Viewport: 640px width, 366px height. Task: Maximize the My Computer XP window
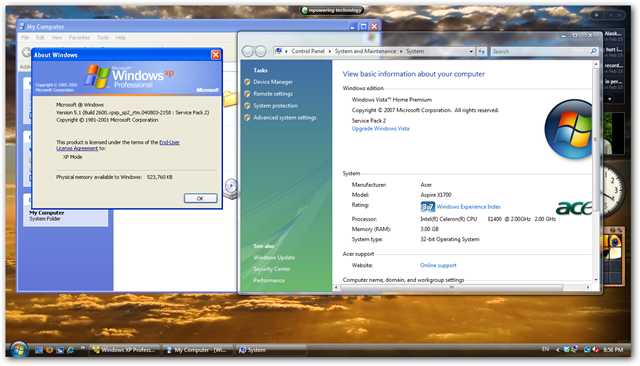(363, 27)
